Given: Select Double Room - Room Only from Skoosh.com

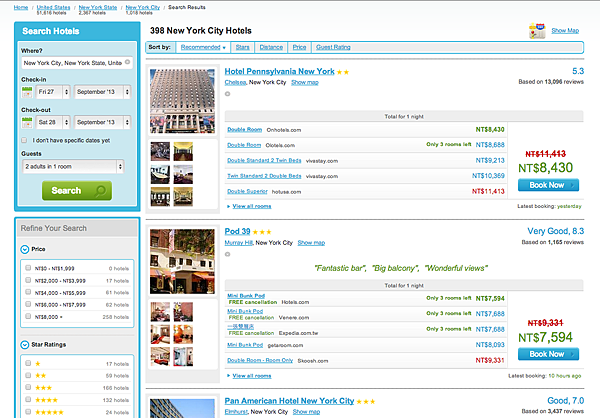Looking at the screenshot, I should coord(260,361).
